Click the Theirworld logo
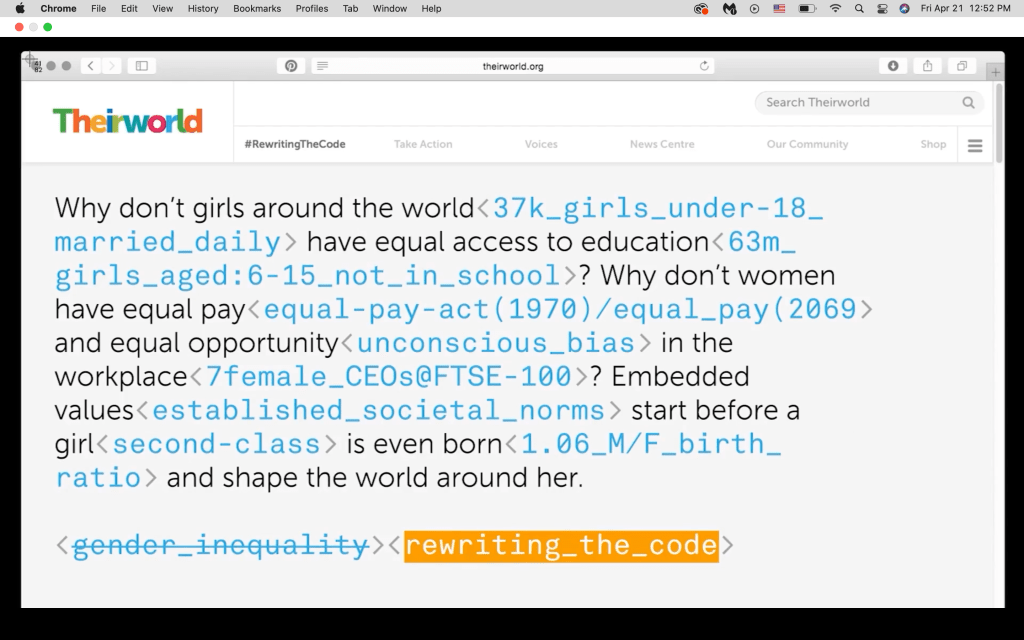This screenshot has height=640, width=1024. coord(127,121)
